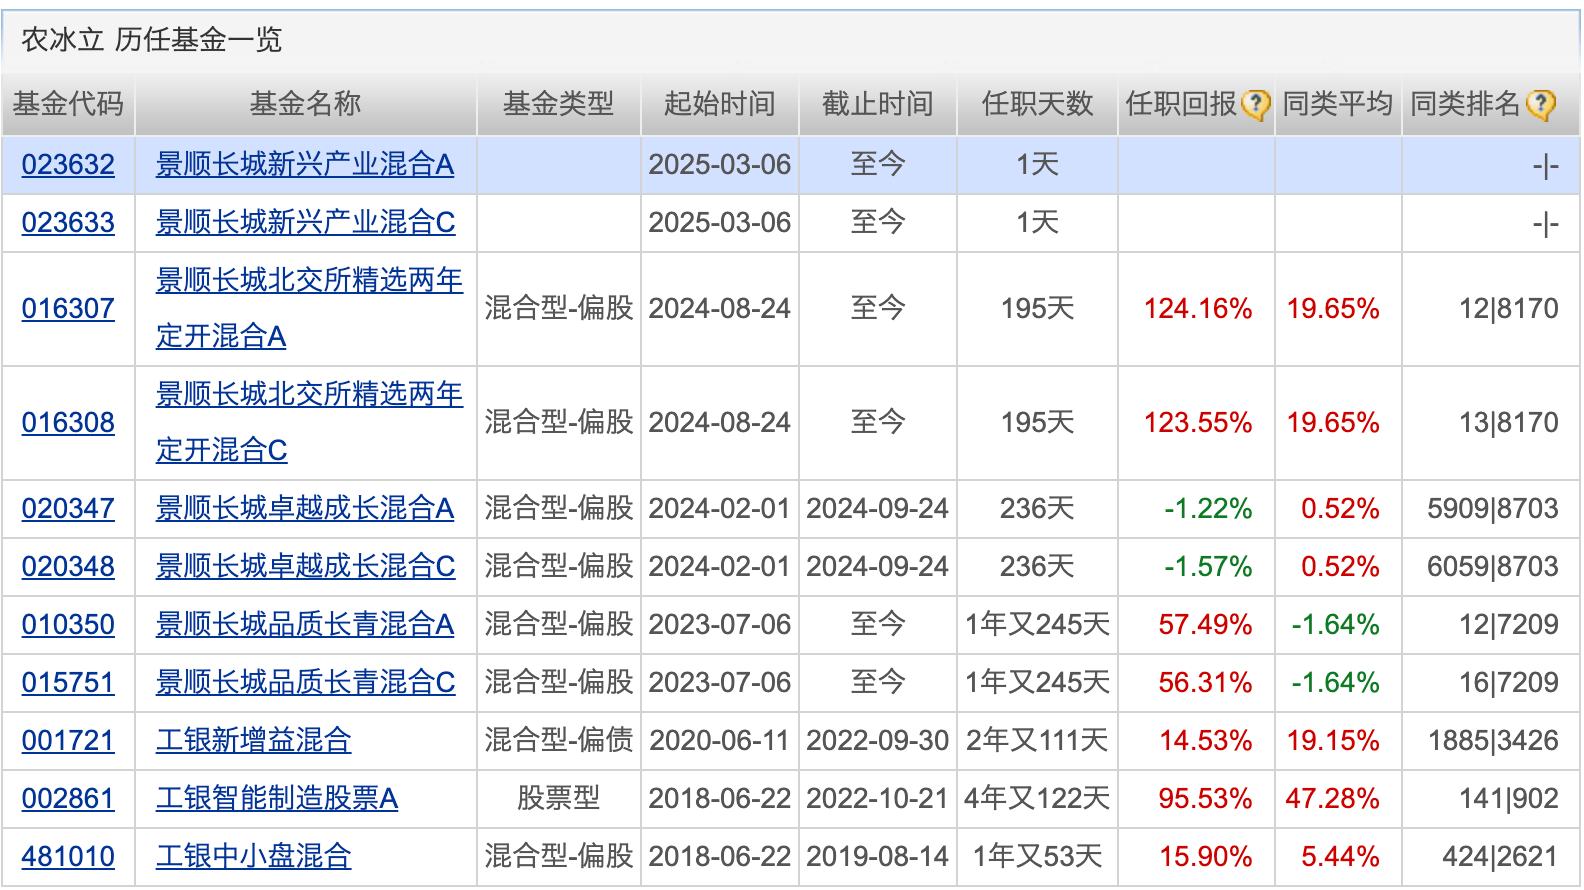Screen dimensions: 1584x890
Task: Open 景顺长城卓越成长混合C fund page
Action: (x=305, y=566)
